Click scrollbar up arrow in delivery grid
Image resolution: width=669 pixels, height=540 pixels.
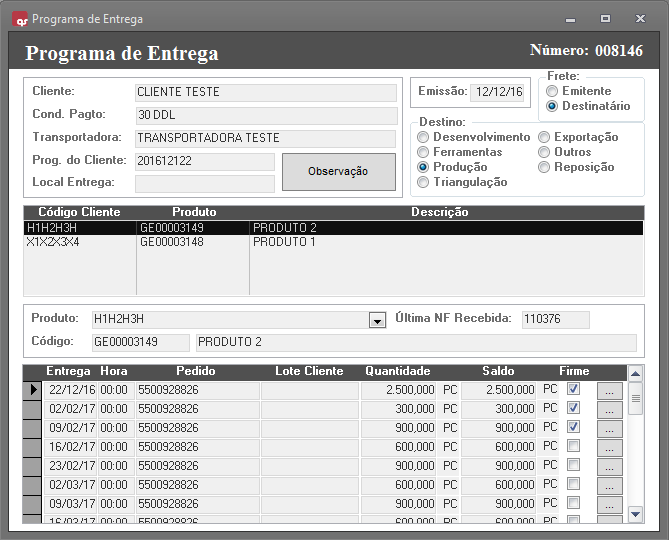pos(635,372)
